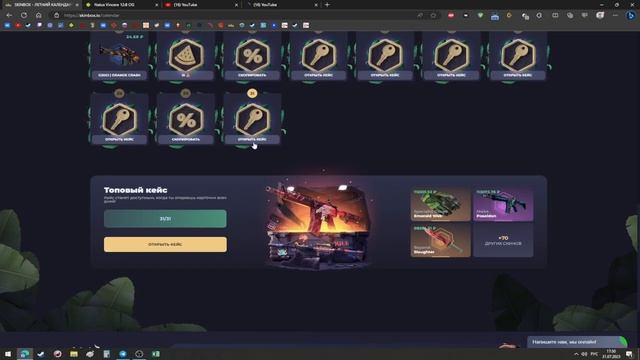Click the +70 other skins tile
The height and width of the screenshot is (360, 640).
[x=503, y=241]
